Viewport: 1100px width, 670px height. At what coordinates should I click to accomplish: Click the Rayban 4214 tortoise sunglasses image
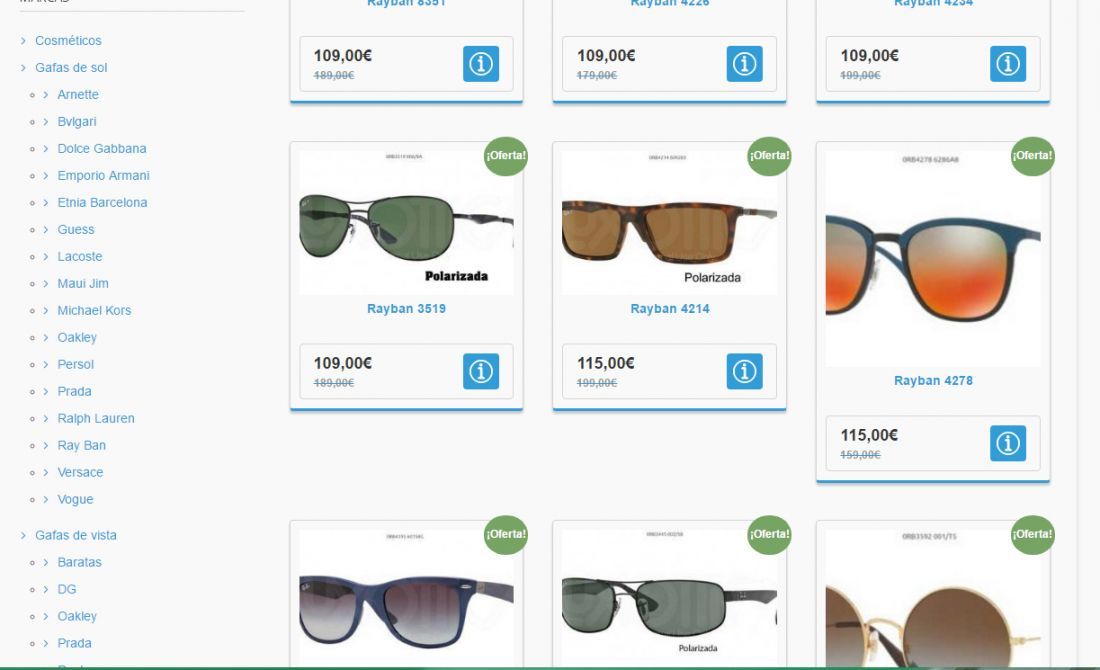tap(669, 222)
